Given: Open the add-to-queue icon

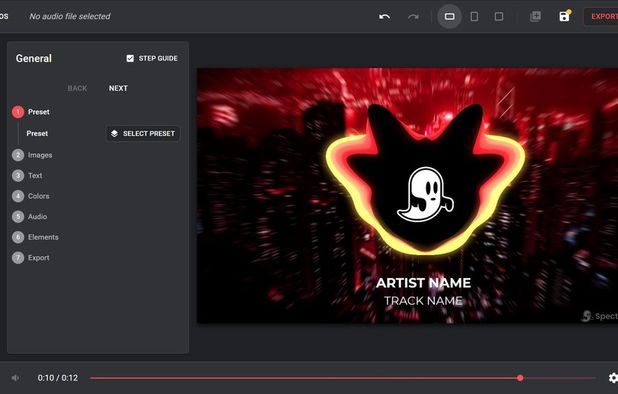Looking at the screenshot, I should (x=535, y=16).
